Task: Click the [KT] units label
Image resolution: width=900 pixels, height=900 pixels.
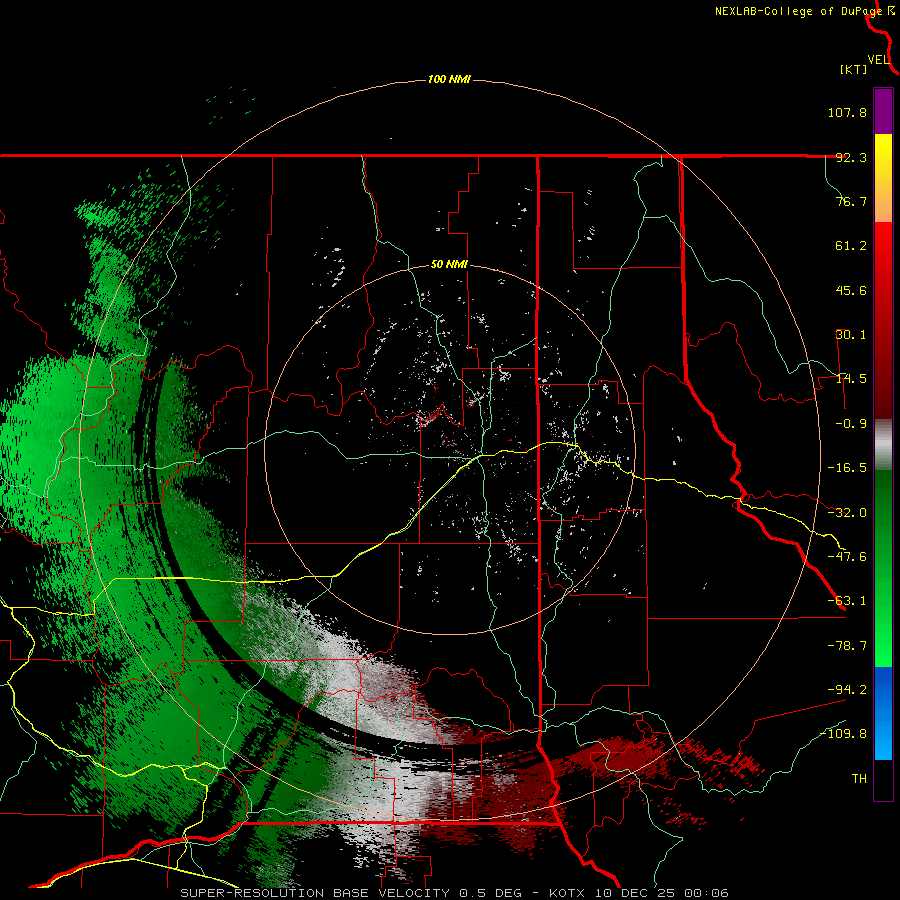Action: [854, 69]
